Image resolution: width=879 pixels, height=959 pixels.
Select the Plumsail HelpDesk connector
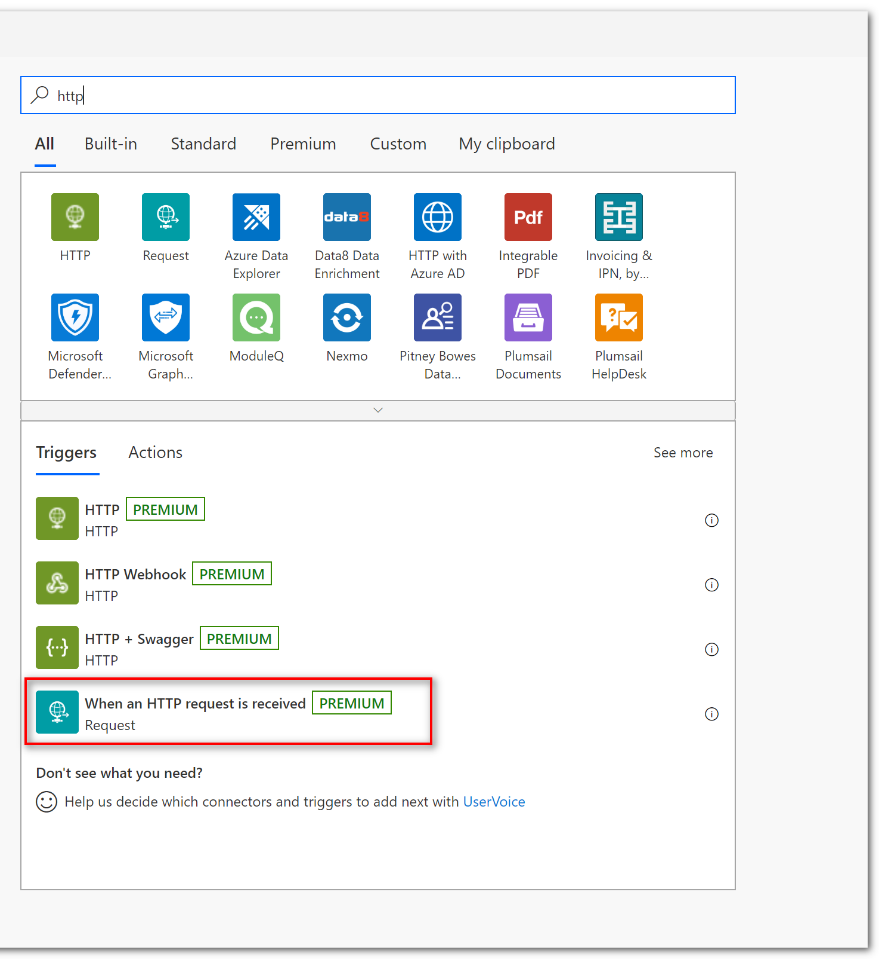618,317
